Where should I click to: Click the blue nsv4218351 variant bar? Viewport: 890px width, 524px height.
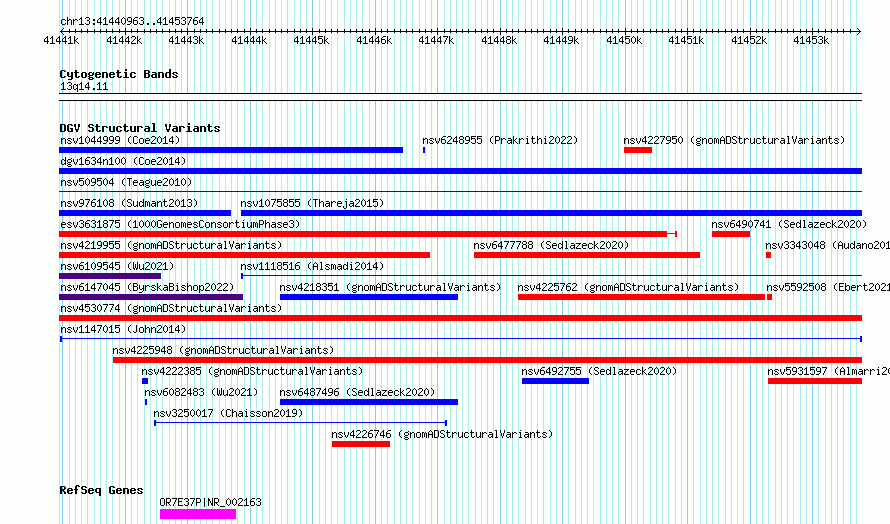[x=369, y=297]
